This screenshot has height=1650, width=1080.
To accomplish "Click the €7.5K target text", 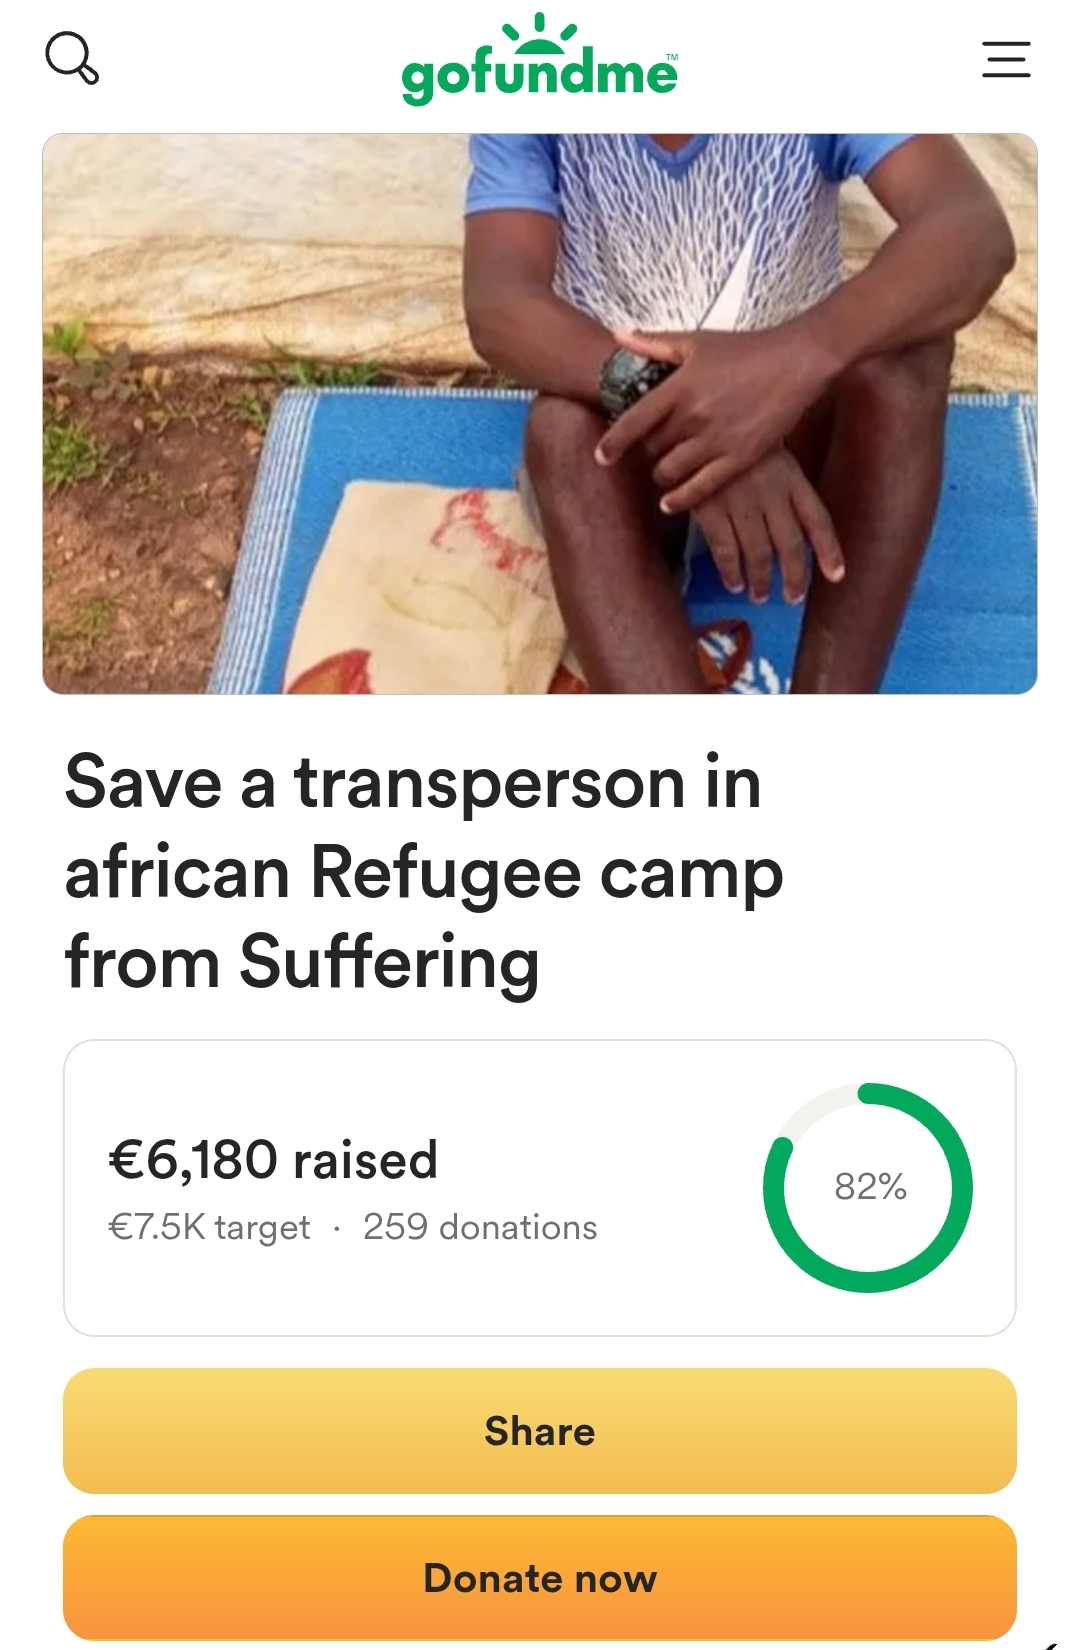I will pyautogui.click(x=209, y=1227).
